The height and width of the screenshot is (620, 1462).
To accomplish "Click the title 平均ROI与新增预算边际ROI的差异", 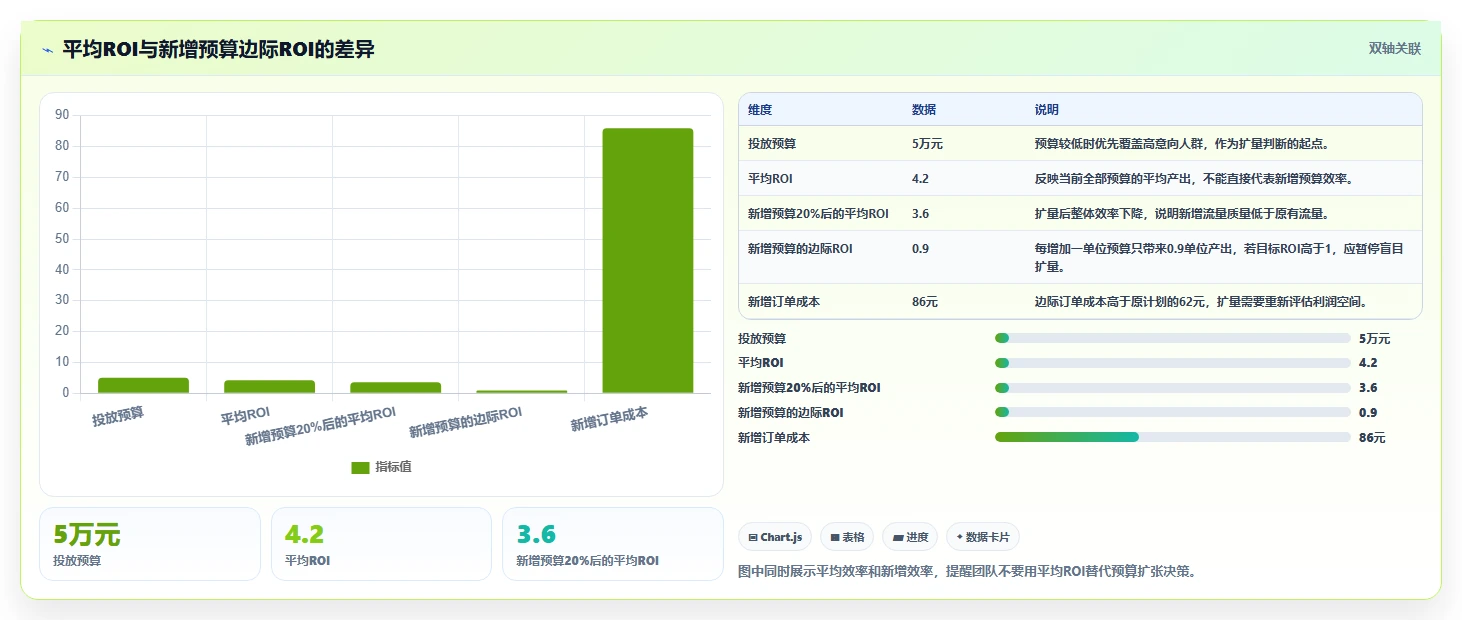I will pyautogui.click(x=218, y=49).
